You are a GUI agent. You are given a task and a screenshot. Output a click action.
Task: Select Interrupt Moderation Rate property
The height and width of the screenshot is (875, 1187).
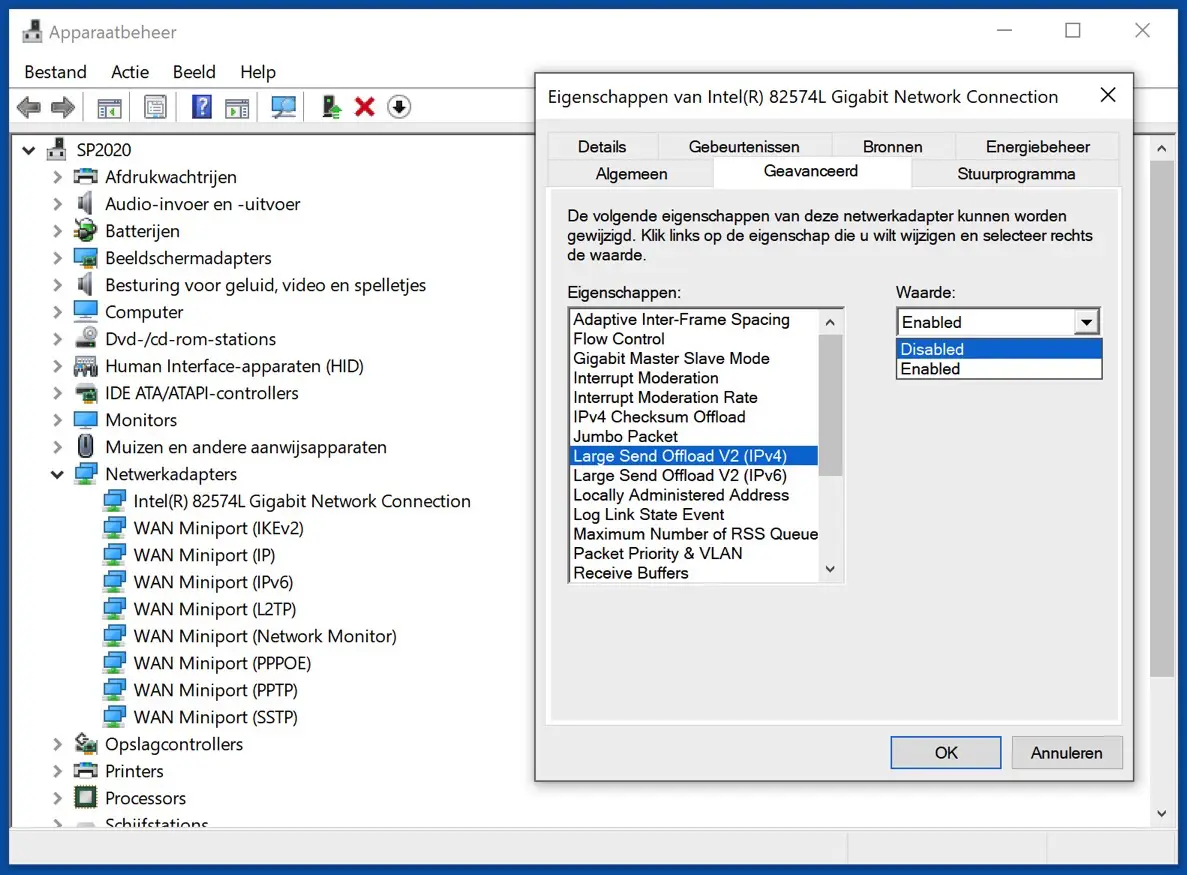(x=693, y=397)
